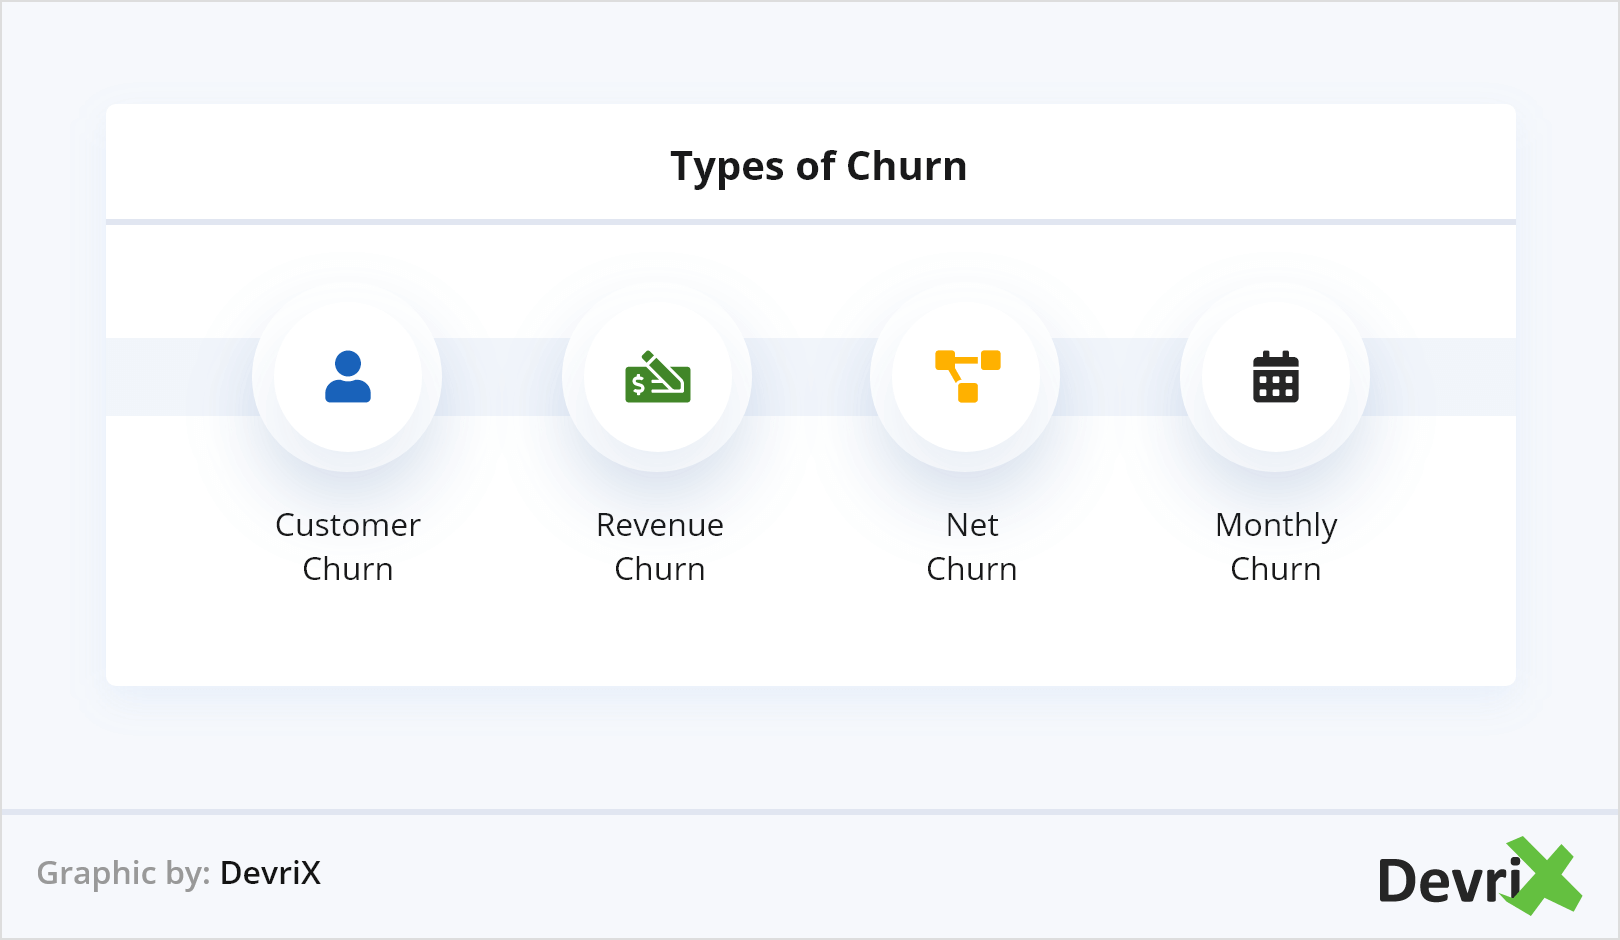
Task: Open the DevriX credit text link
Action: tap(270, 873)
